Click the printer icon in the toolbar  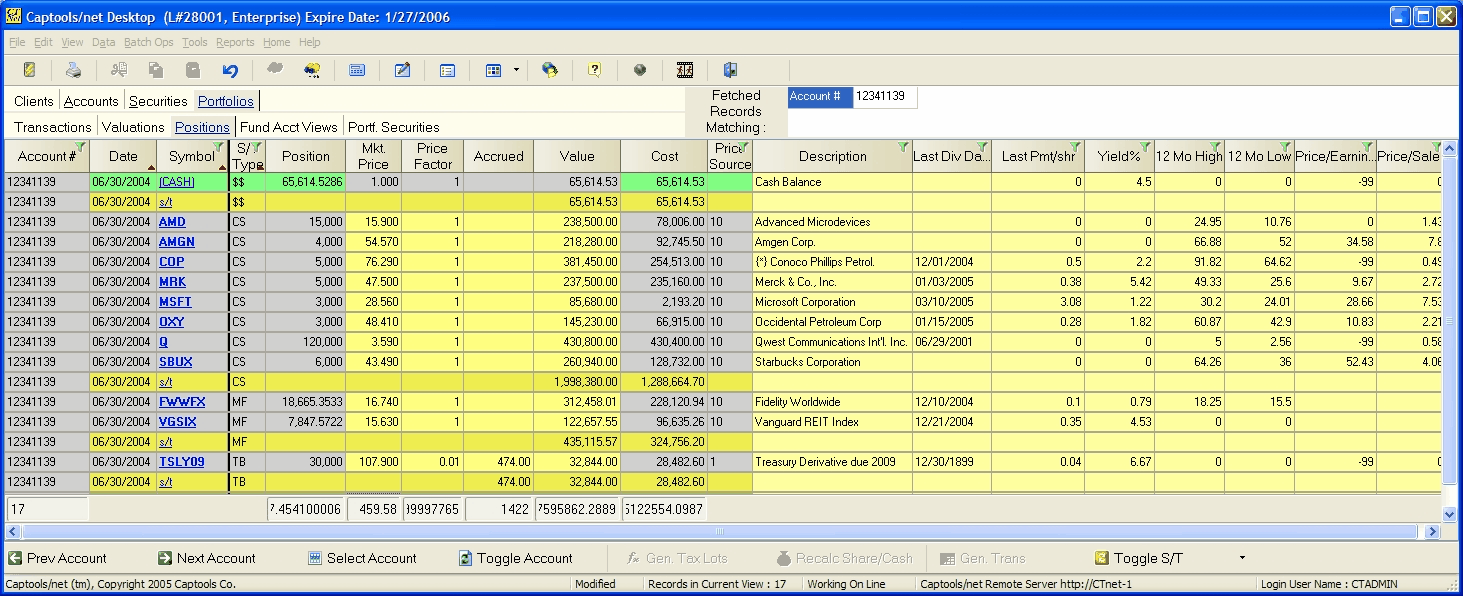(73, 70)
